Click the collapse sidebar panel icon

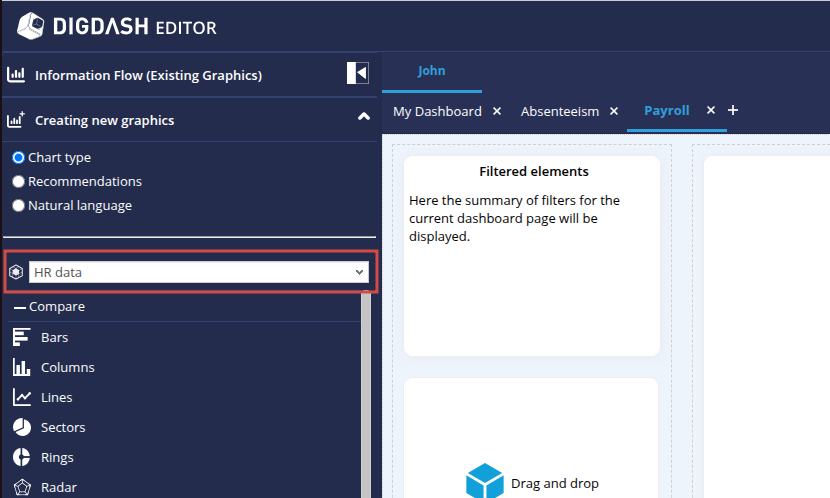(357, 74)
